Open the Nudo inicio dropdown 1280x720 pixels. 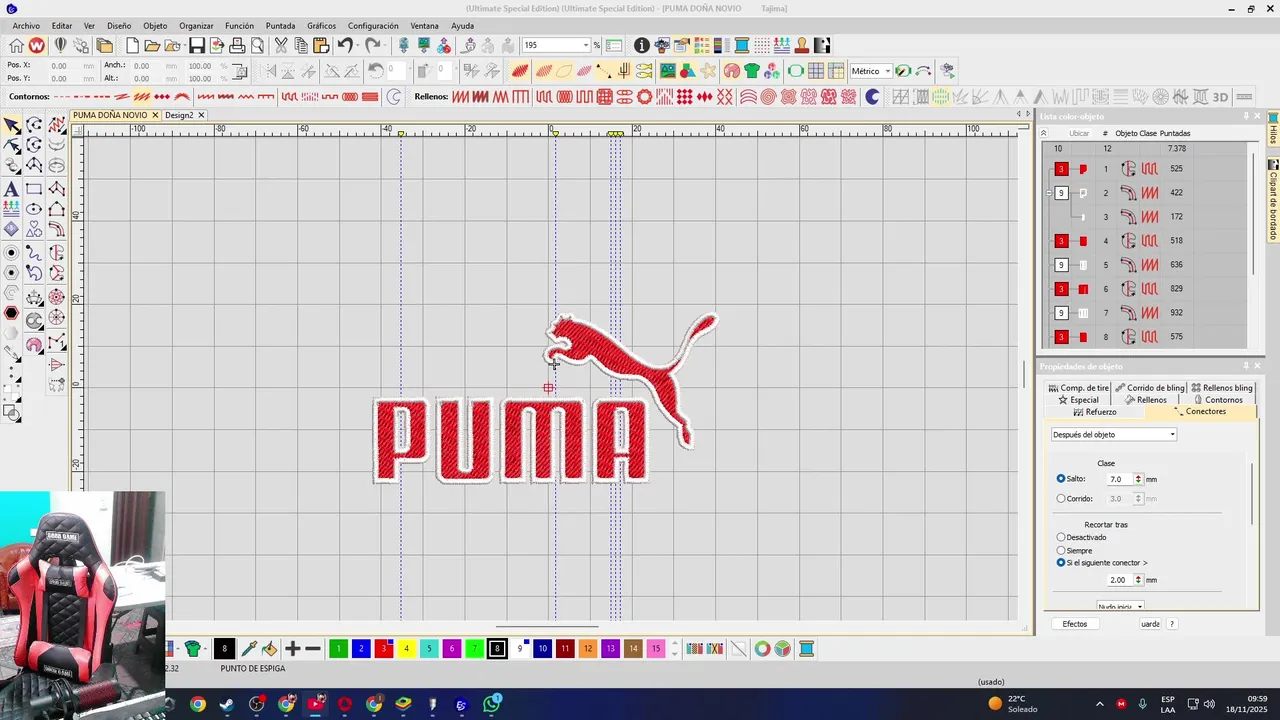point(1140,607)
